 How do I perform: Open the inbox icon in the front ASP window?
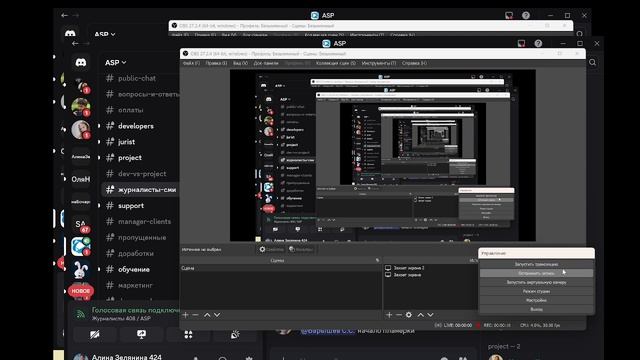[x=521, y=43]
